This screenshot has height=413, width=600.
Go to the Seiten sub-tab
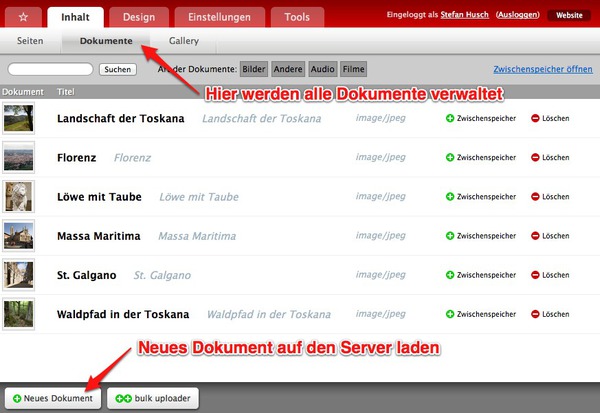(30, 41)
